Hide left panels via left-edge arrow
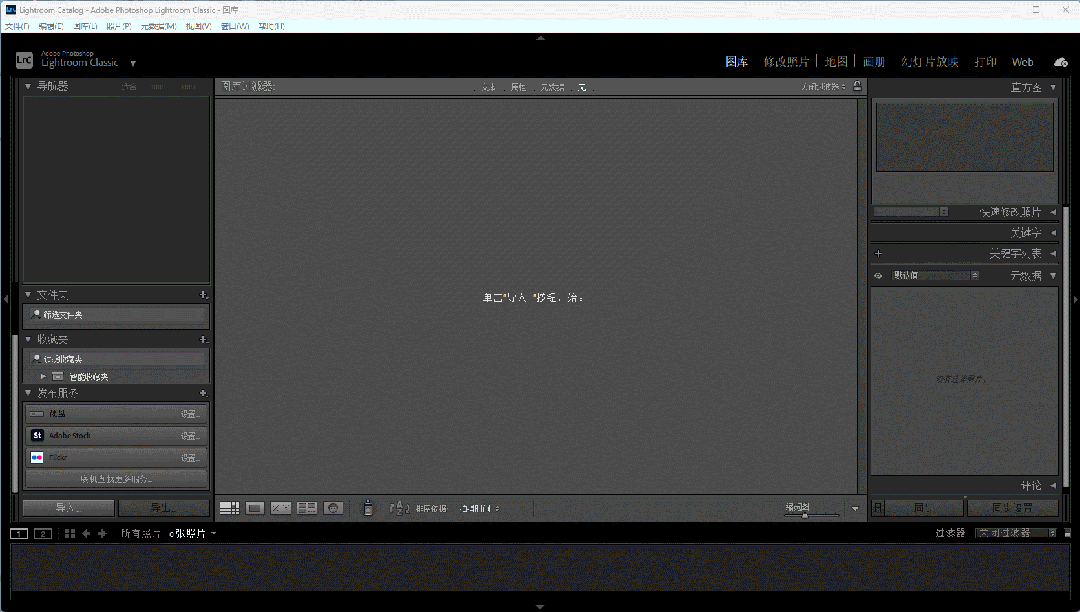The height and width of the screenshot is (612, 1080). coord(6,299)
